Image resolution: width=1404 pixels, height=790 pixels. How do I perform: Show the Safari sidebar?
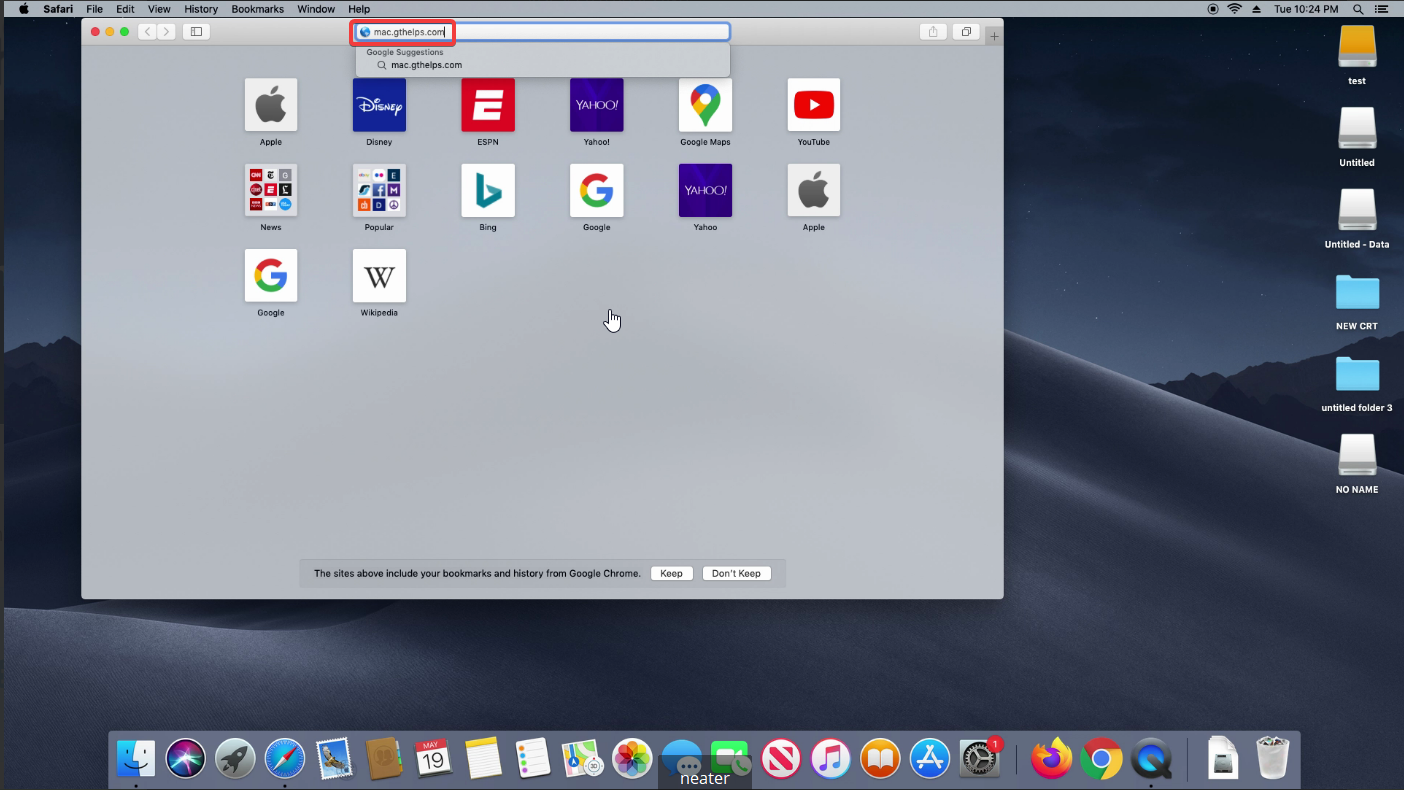tap(196, 32)
